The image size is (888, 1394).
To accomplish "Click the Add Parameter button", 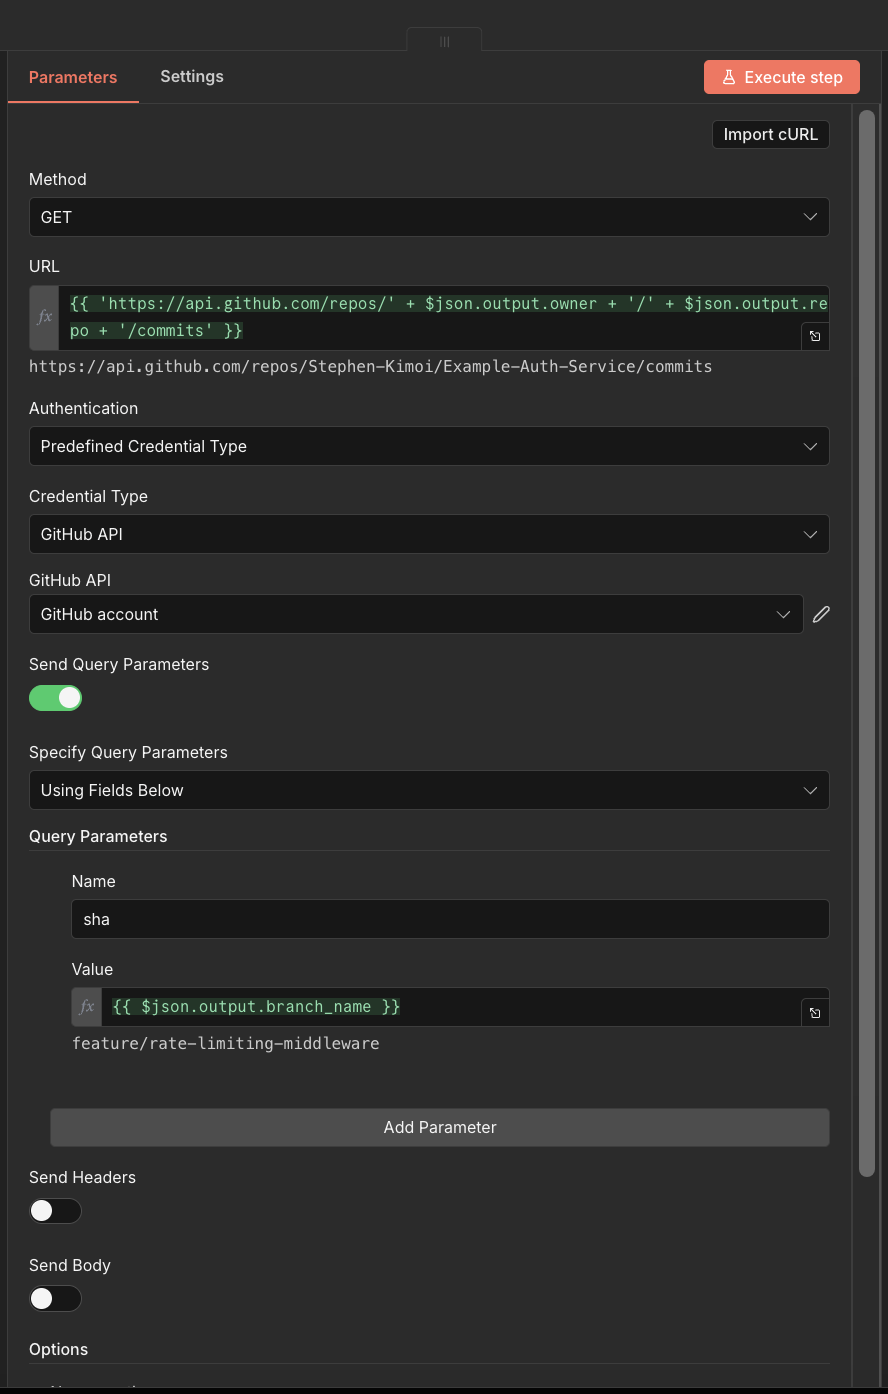I will 440,1127.
